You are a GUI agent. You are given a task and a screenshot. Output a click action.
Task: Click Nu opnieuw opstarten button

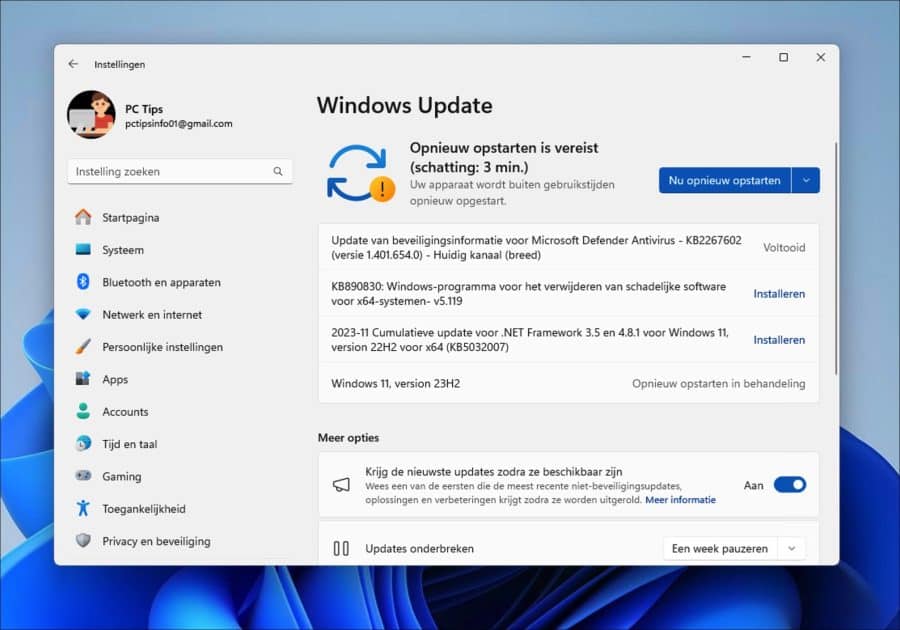(x=725, y=180)
